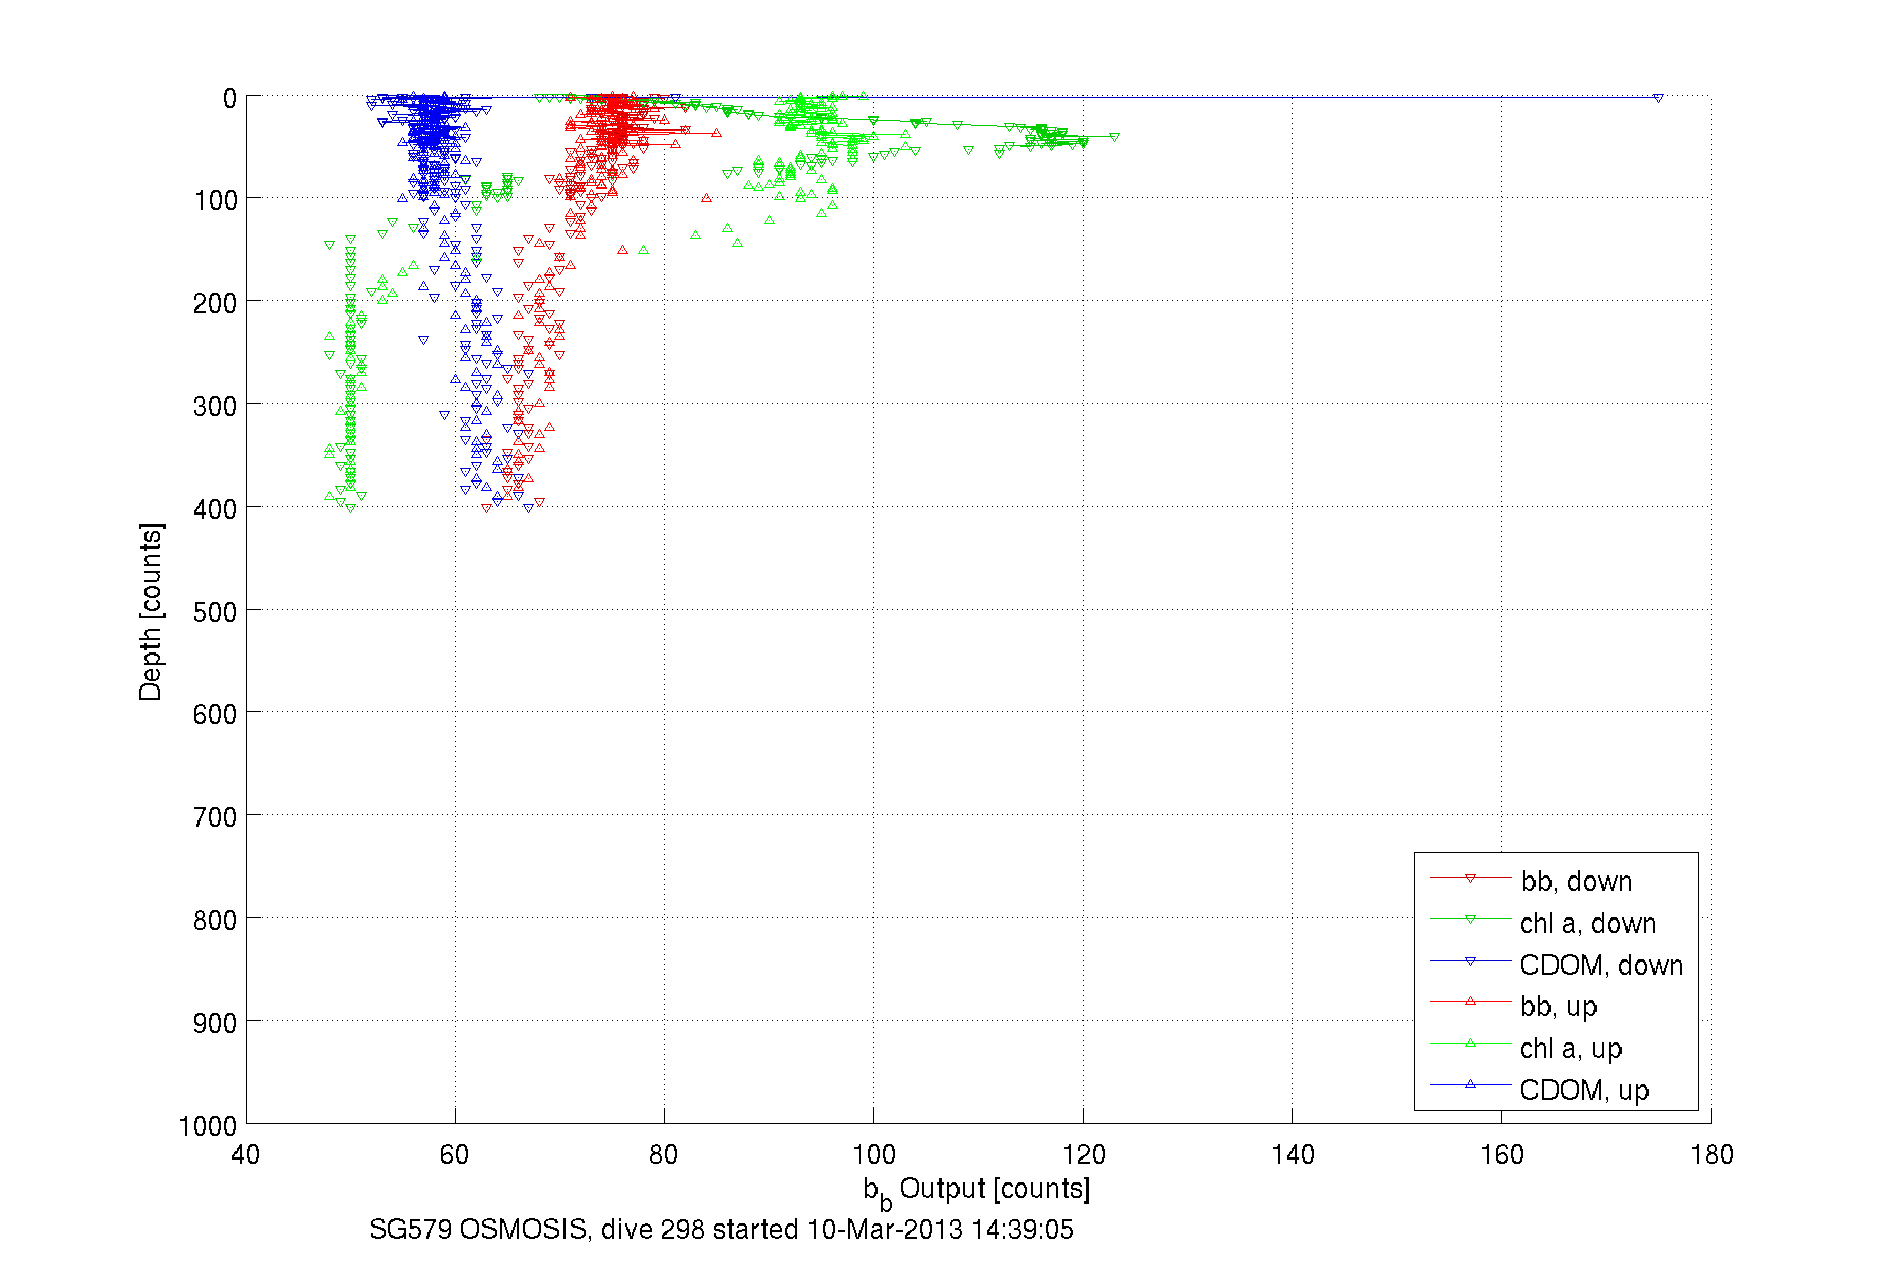
Task: Click y-axis depth tick label 800
Action: 215,920
